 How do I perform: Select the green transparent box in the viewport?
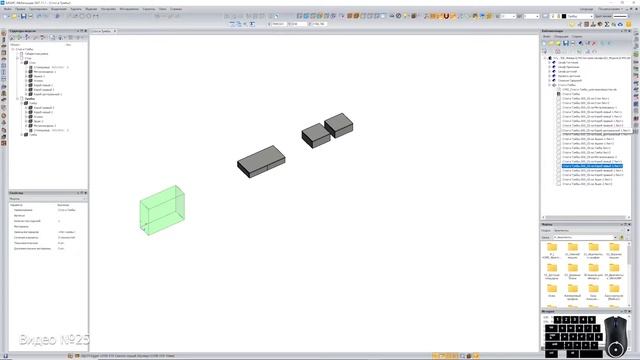coord(162,210)
